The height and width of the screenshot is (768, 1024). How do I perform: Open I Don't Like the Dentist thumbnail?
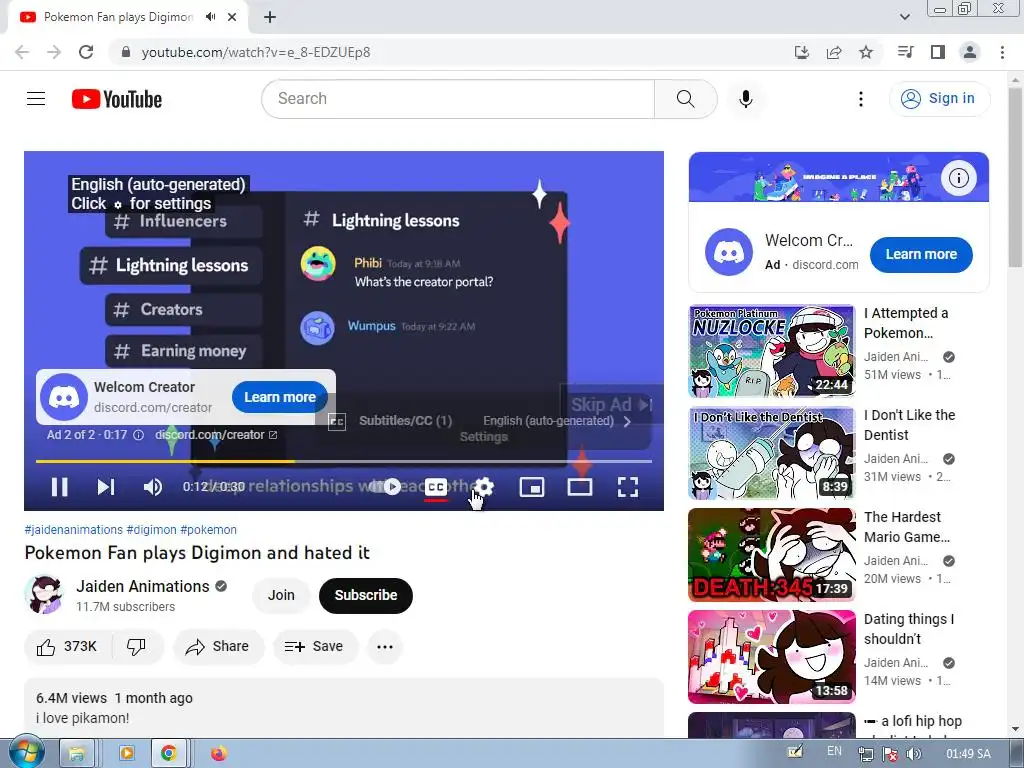point(771,453)
